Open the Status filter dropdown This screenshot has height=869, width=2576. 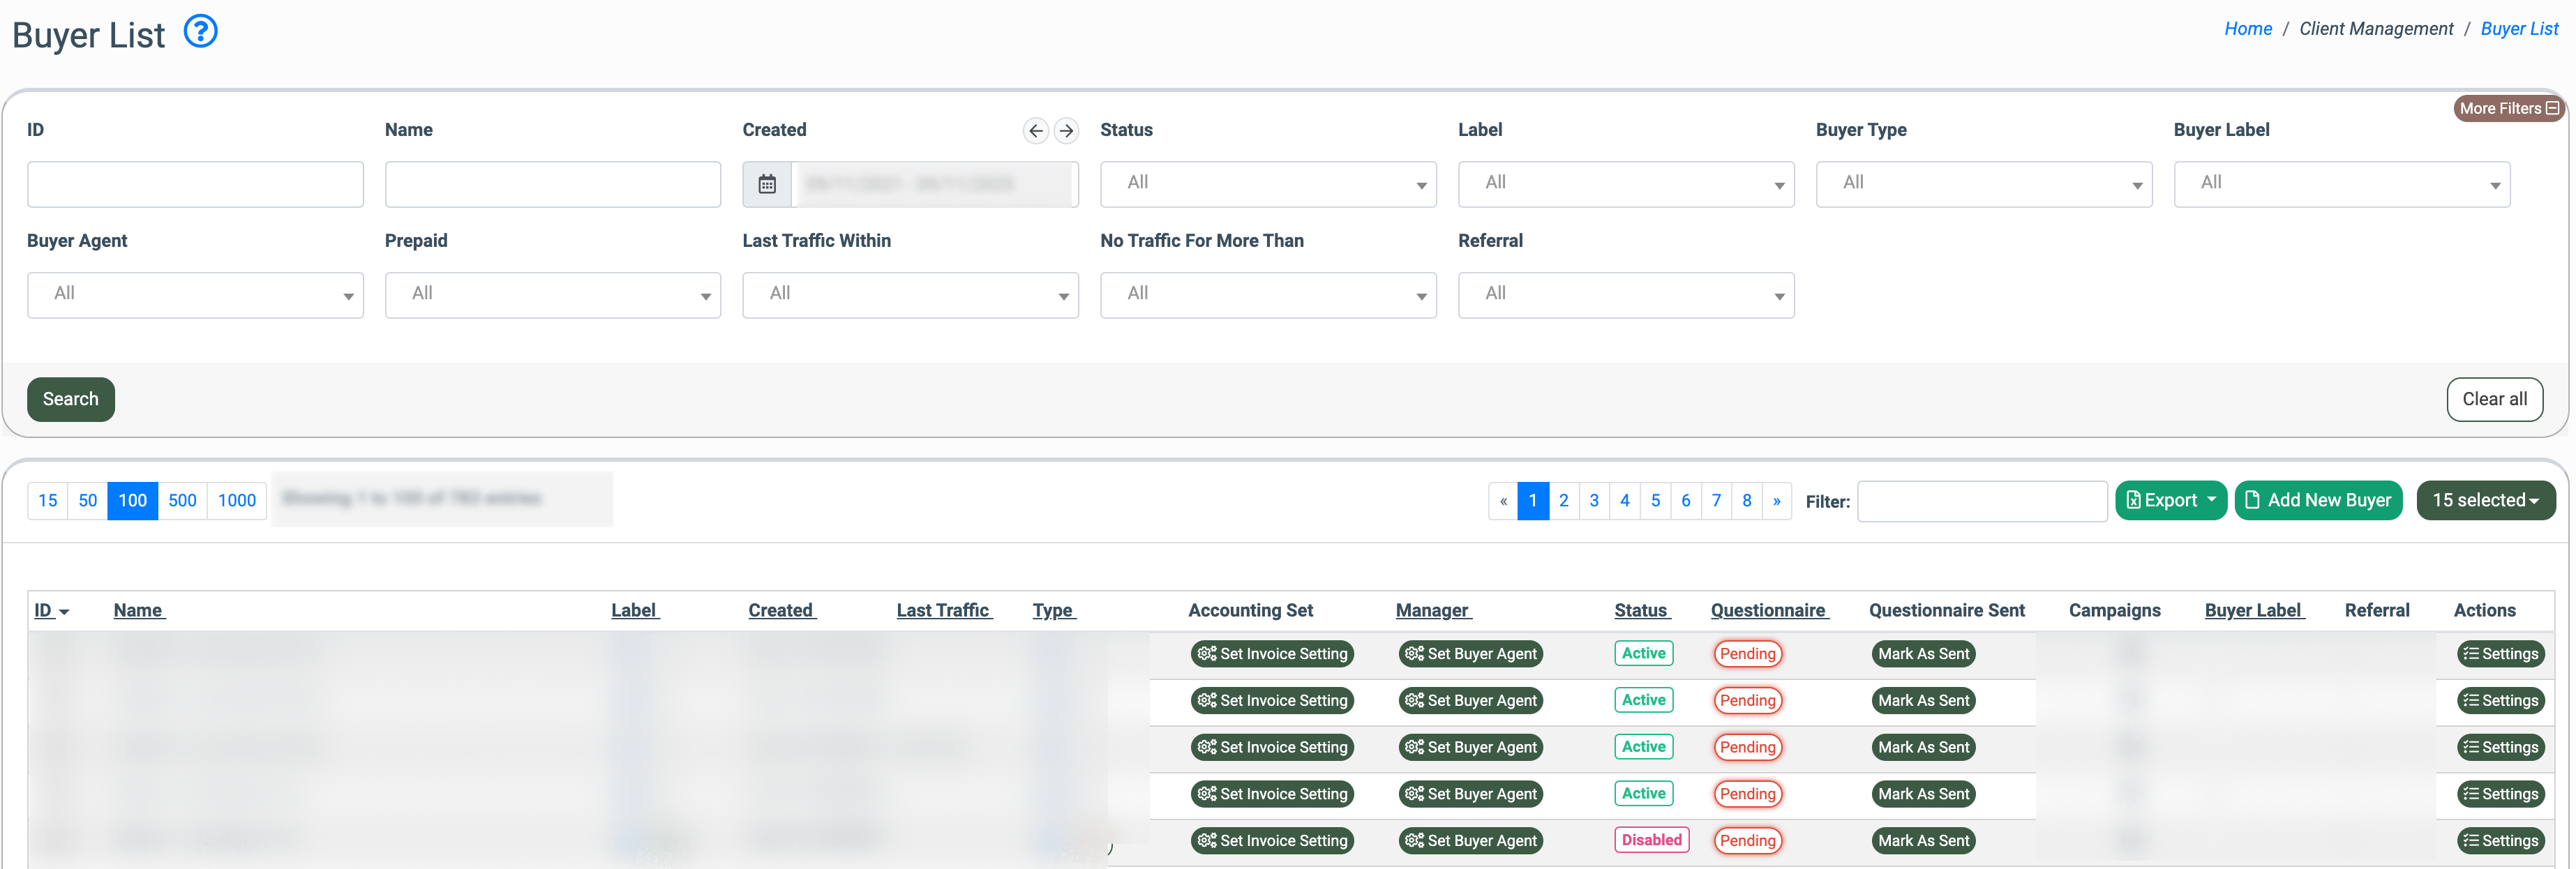[x=1267, y=184]
